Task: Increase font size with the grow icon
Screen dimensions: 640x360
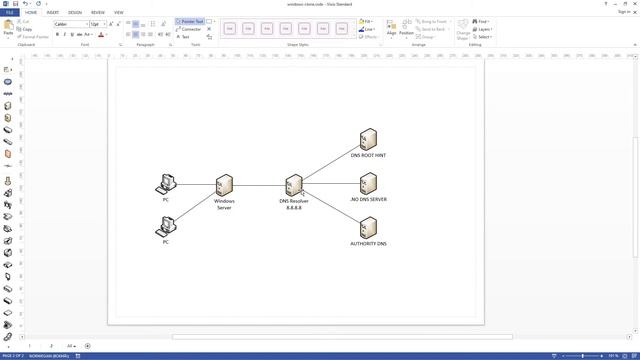Action: (111, 24)
